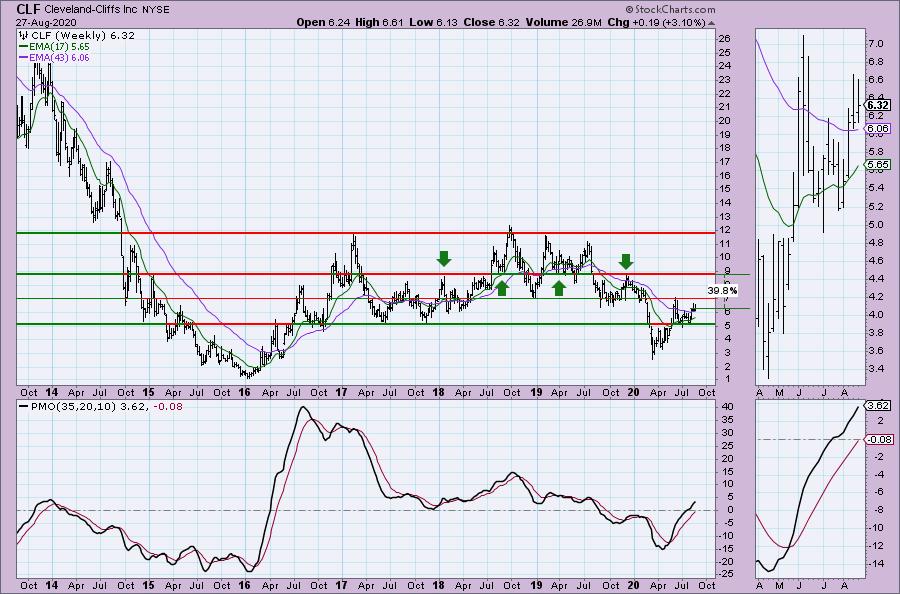Viewport: 900px width, 594px height.
Task: Click the Low 6.13 value
Action: pos(431,22)
